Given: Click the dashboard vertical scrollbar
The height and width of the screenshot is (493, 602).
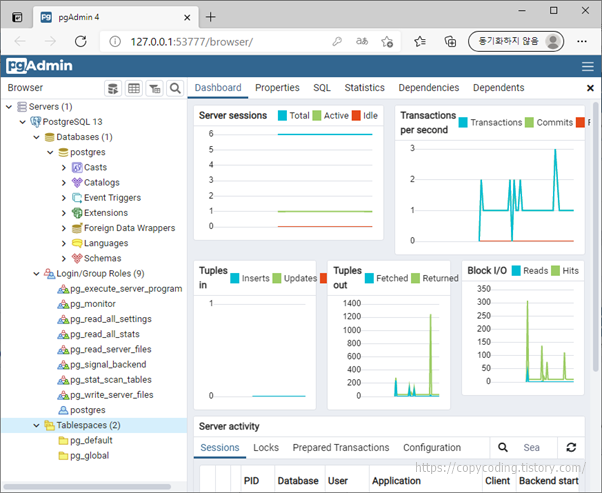Looking at the screenshot, I should [x=596, y=236].
